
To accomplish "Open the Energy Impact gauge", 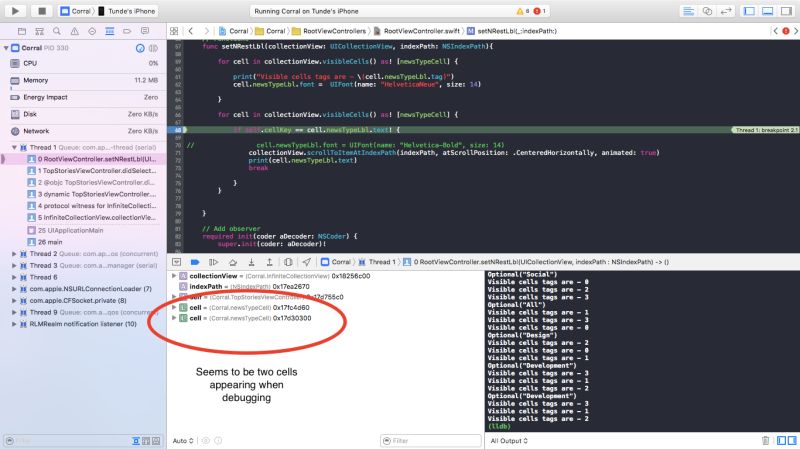I will [x=84, y=97].
